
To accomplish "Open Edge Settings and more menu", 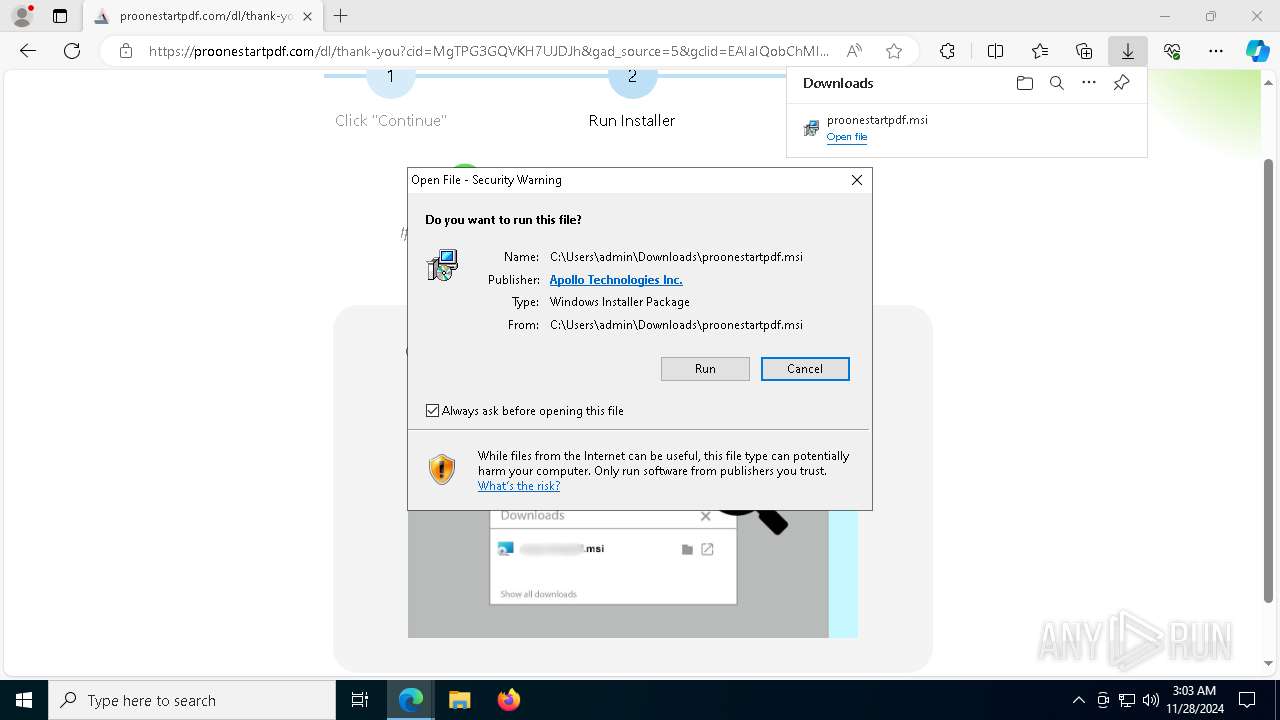I will 1216,51.
